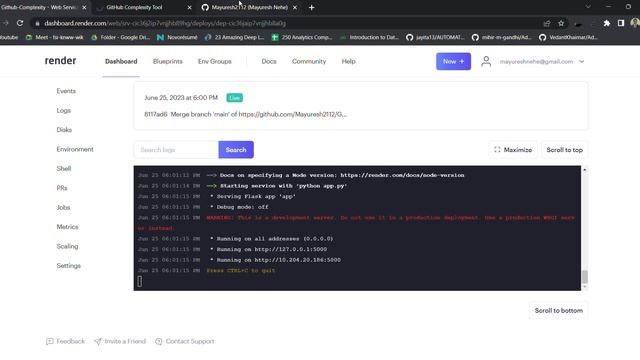Open Settings in the sidebar
The image size is (640, 360).
(x=69, y=266)
